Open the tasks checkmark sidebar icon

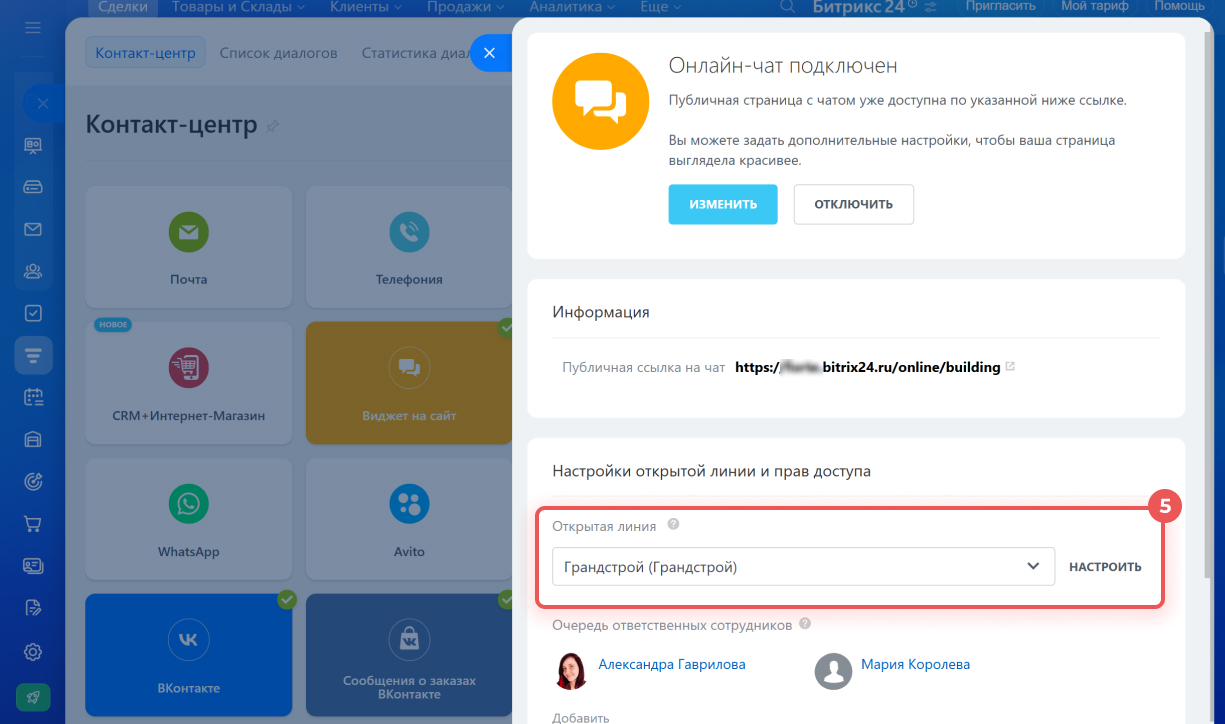pos(33,313)
